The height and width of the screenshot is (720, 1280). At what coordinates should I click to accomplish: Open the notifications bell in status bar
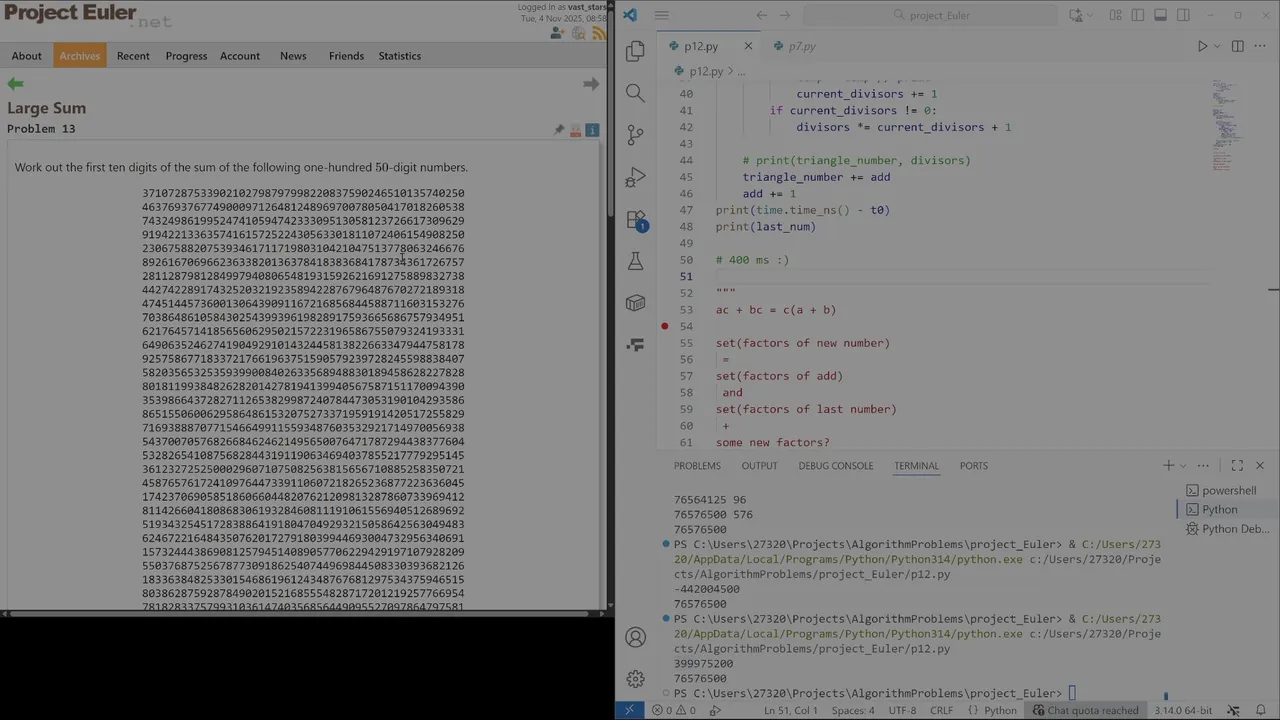coord(1261,710)
